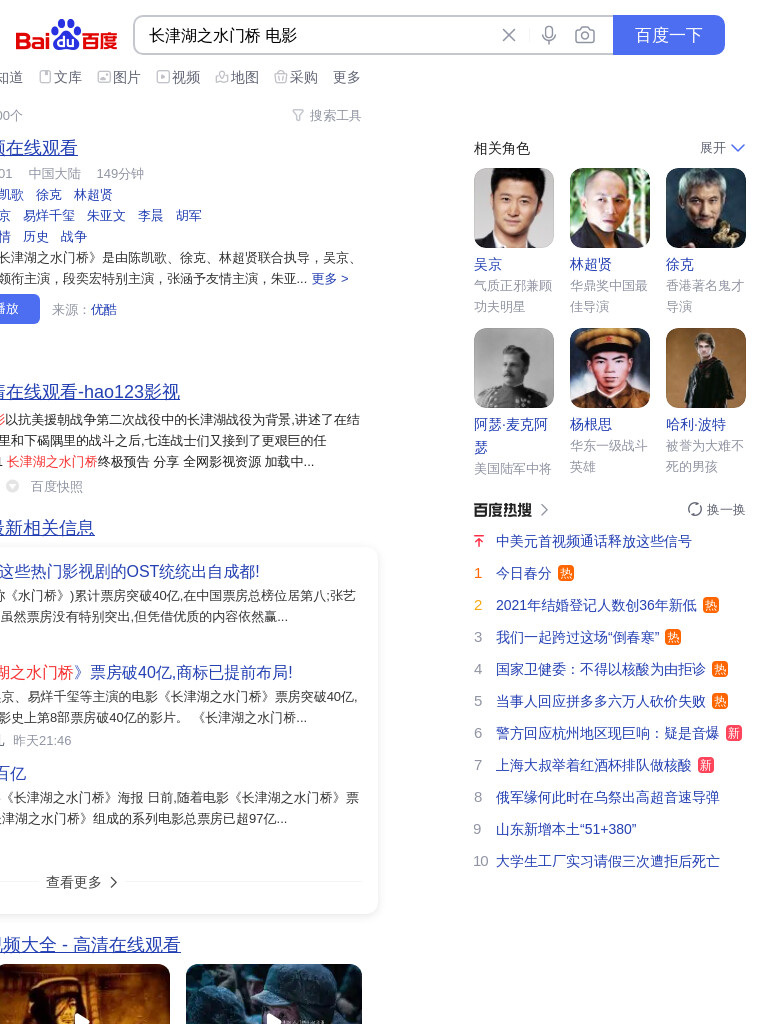Open hot search 2021年结婚登记人数创36年新低
This screenshot has width=768, height=1024.
coord(596,605)
